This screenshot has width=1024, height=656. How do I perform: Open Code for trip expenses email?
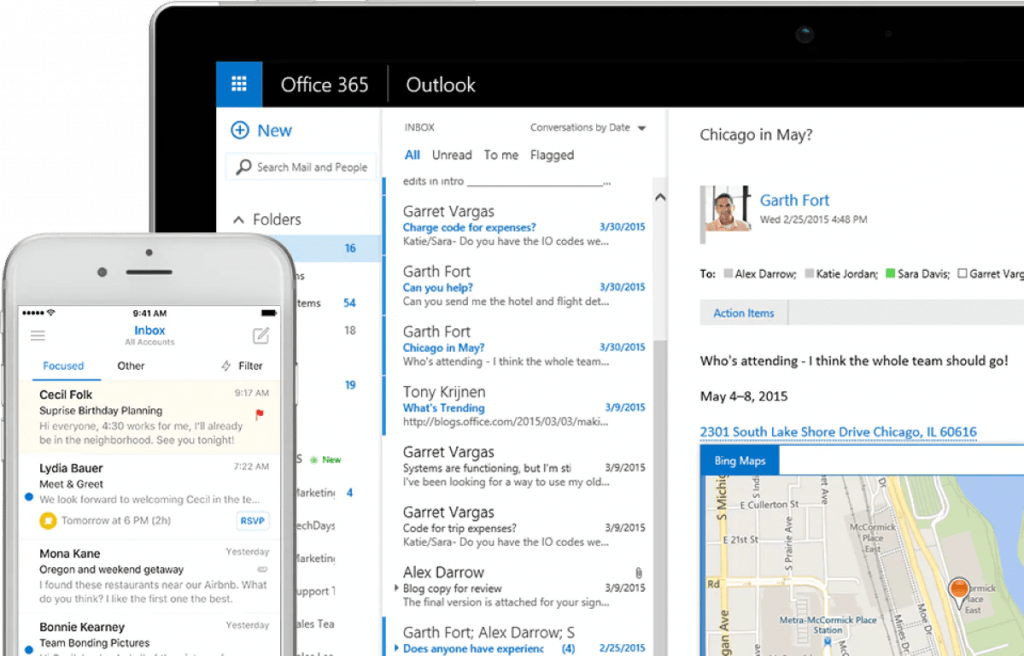pos(517,527)
